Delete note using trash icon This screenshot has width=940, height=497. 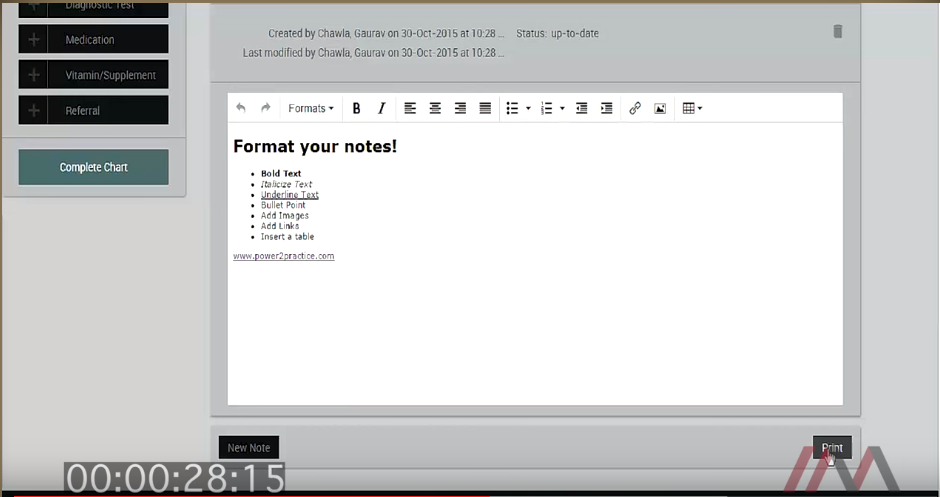(x=838, y=32)
